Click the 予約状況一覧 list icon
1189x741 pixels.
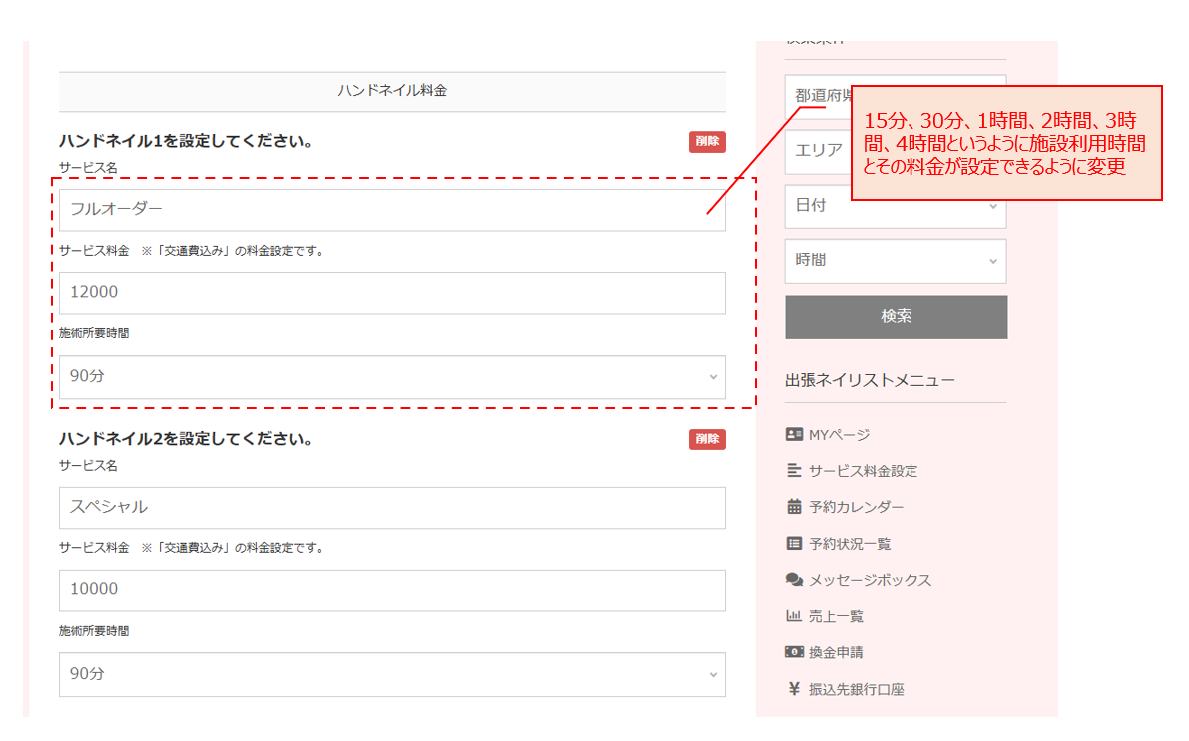click(794, 544)
